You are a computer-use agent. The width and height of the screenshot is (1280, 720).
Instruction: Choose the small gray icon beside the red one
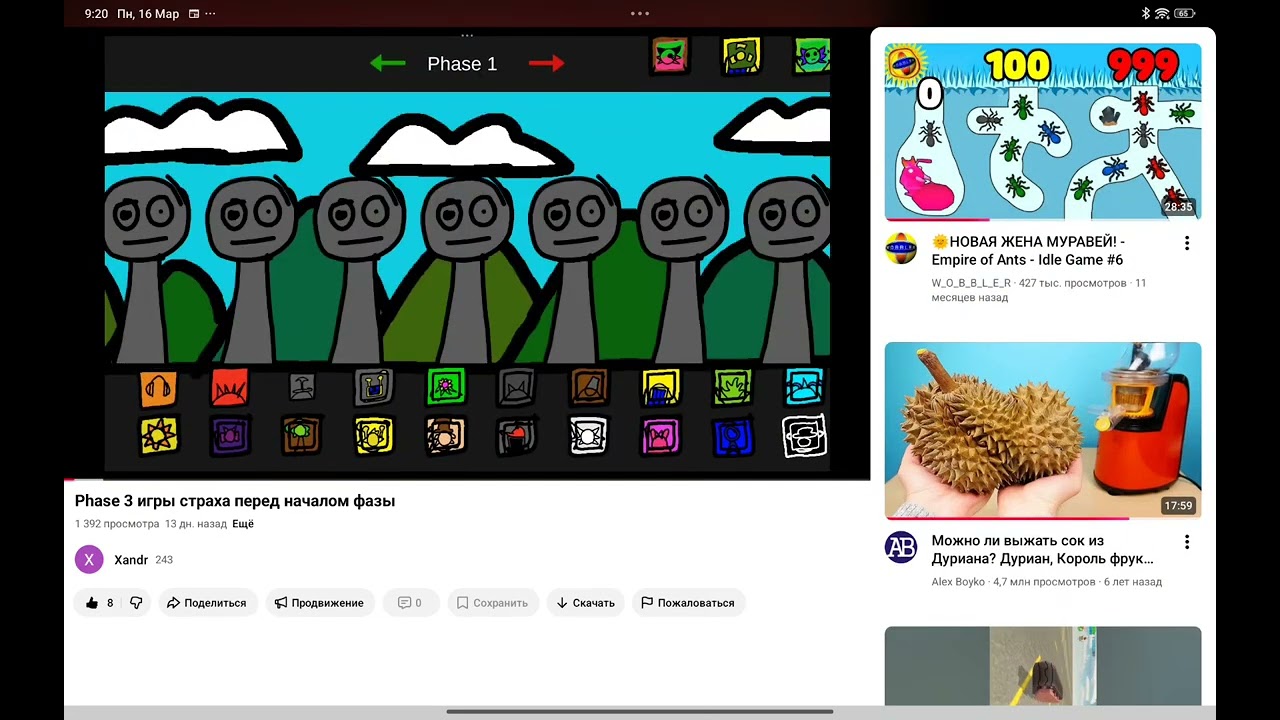coord(302,387)
